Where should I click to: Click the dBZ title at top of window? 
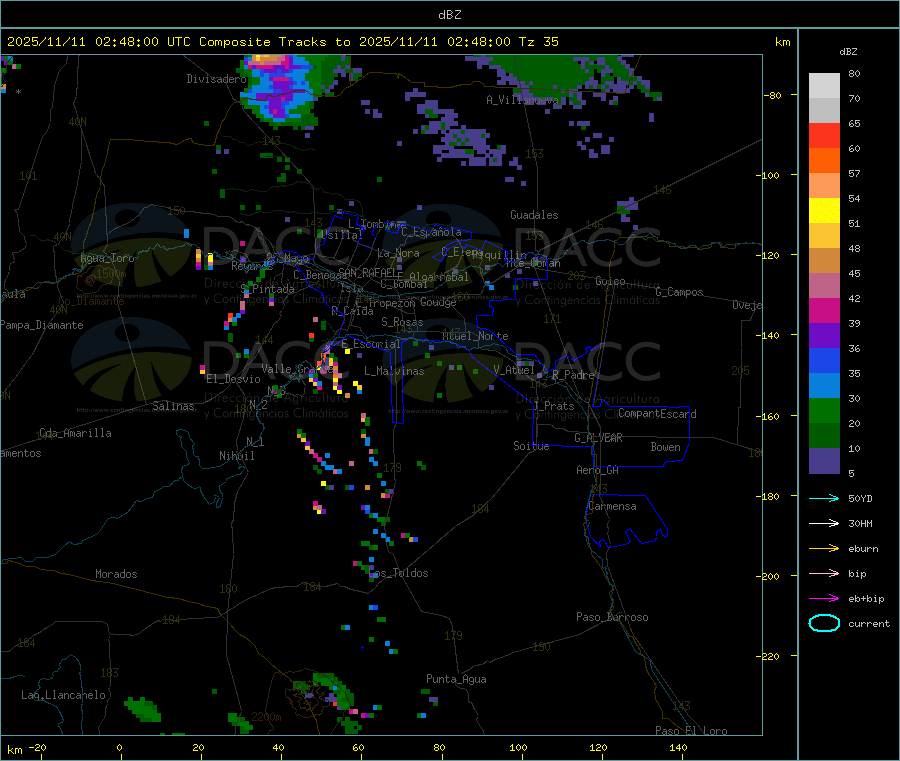(x=449, y=14)
